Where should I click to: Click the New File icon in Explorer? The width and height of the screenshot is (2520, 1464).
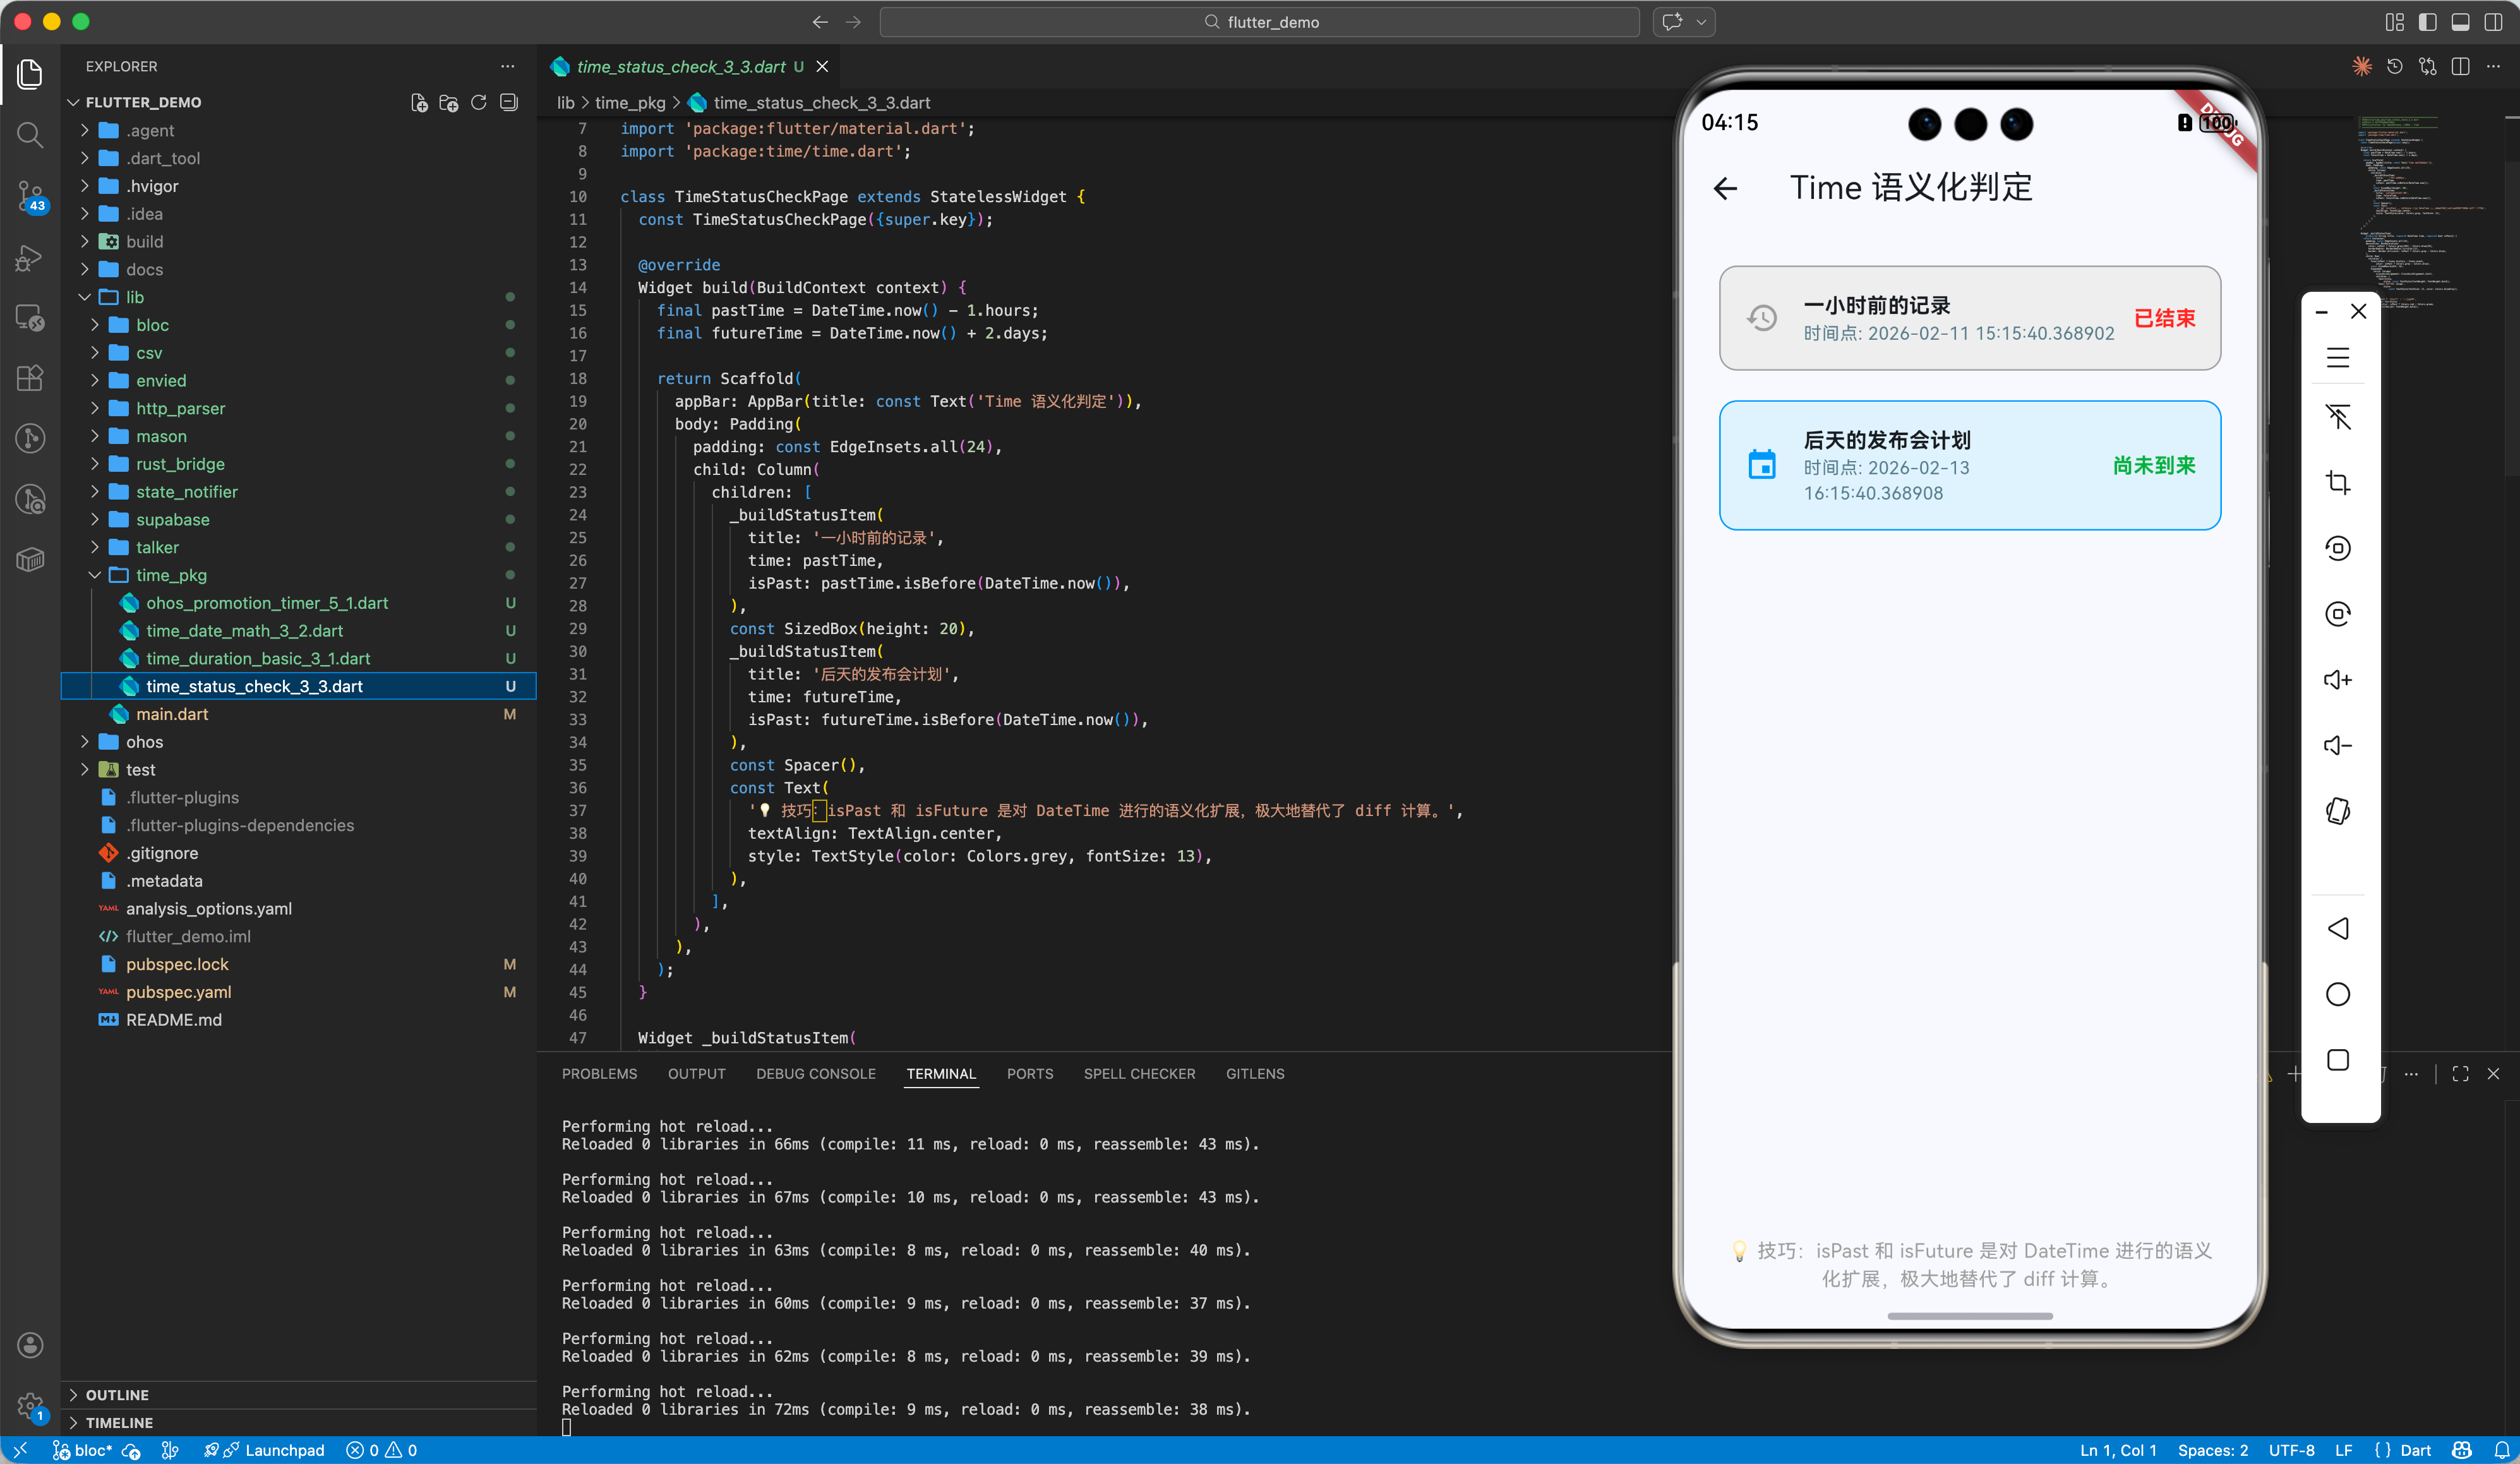click(x=419, y=102)
